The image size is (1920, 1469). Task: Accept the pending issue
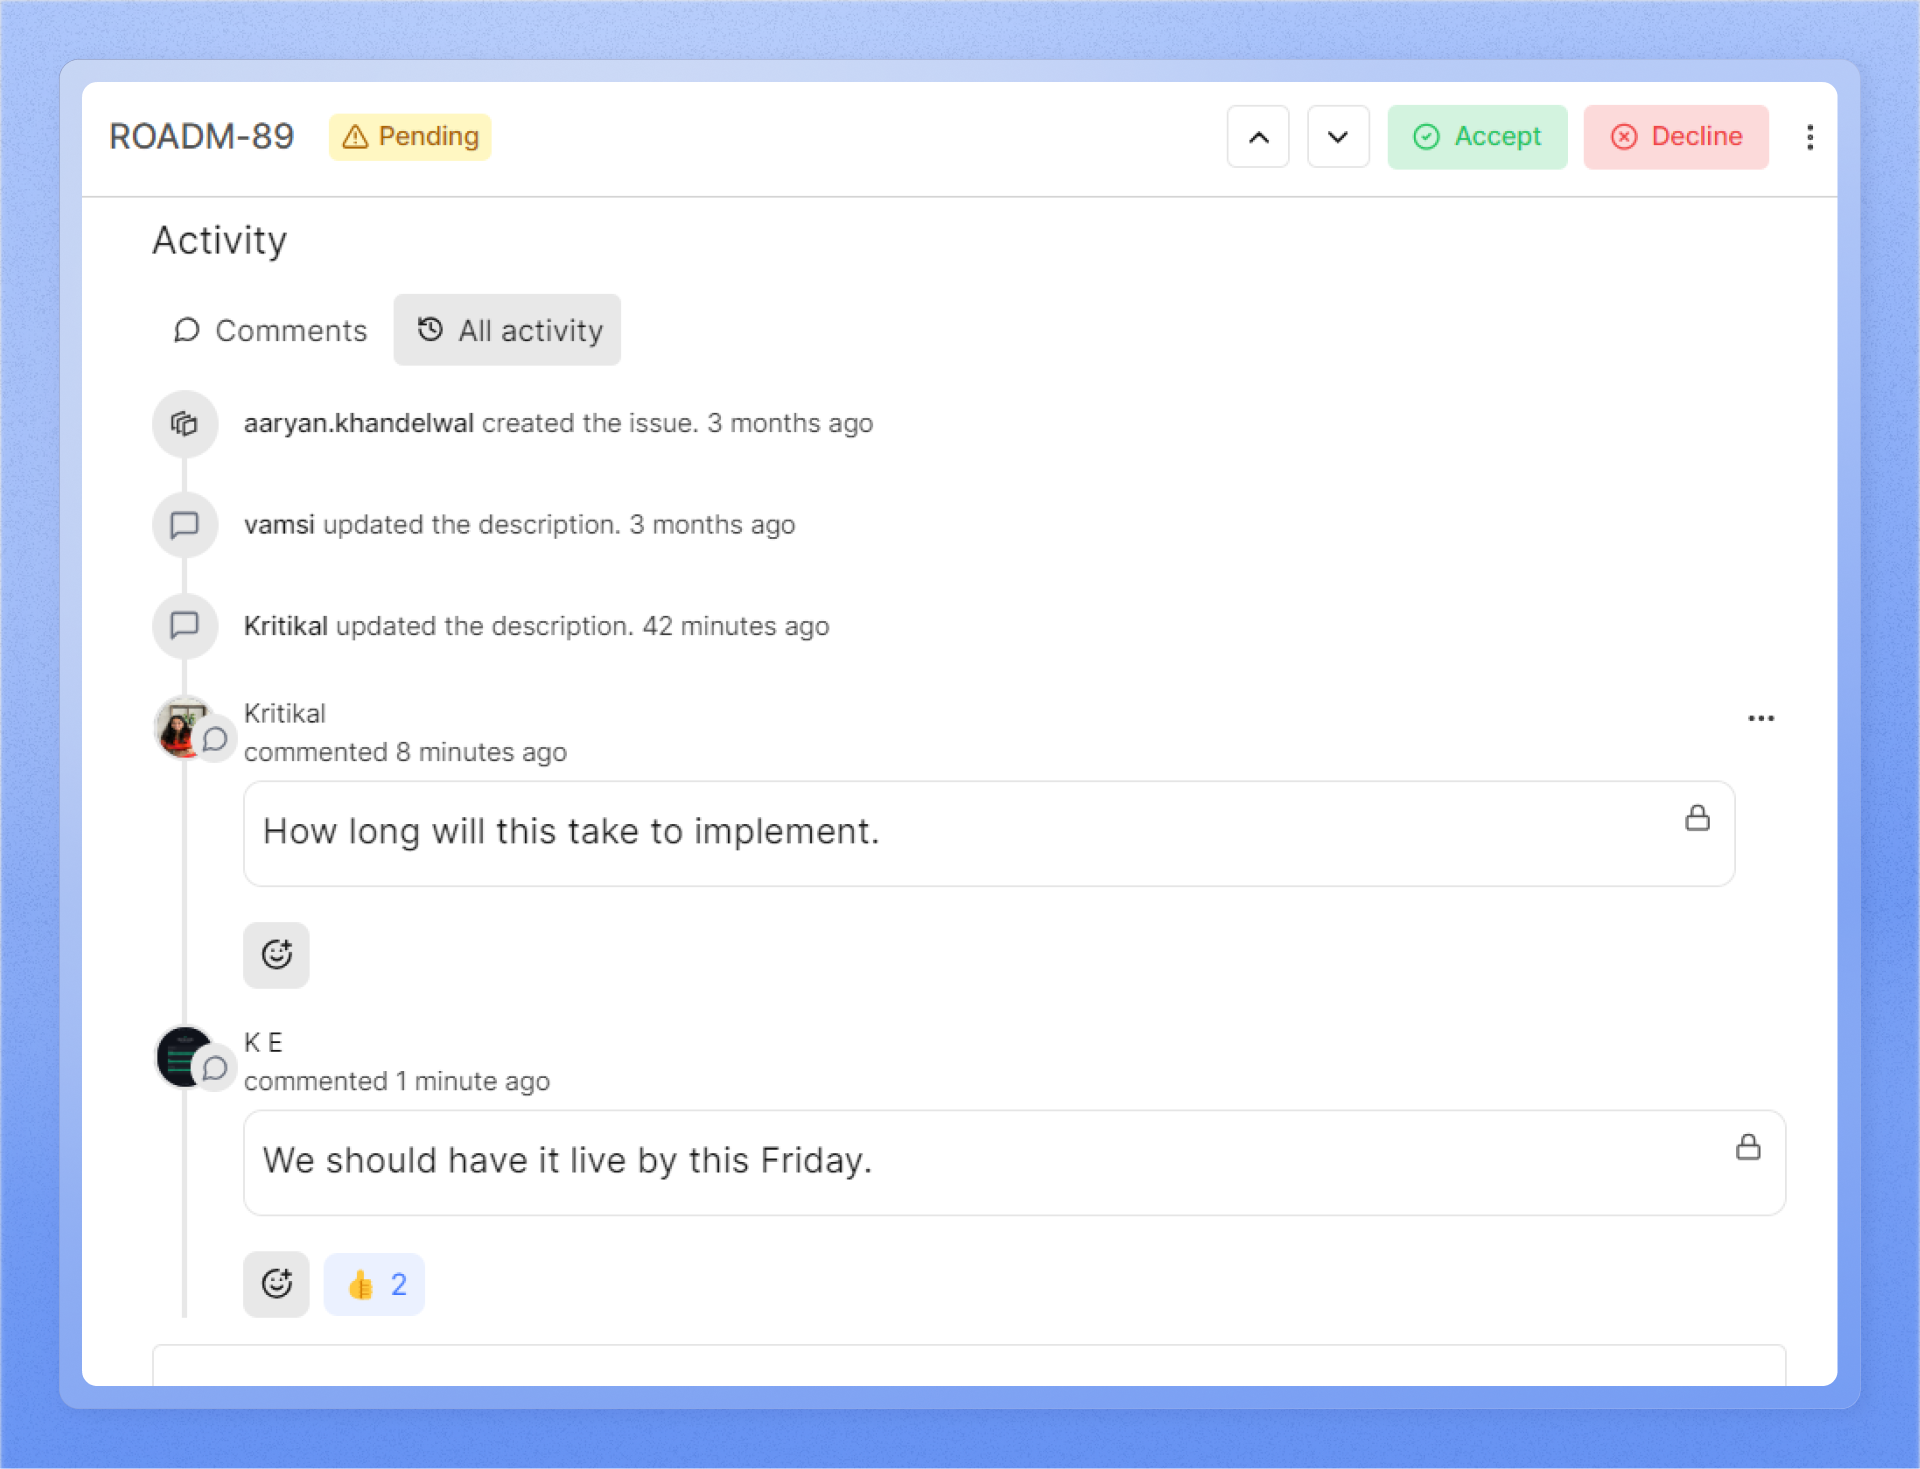pos(1476,137)
